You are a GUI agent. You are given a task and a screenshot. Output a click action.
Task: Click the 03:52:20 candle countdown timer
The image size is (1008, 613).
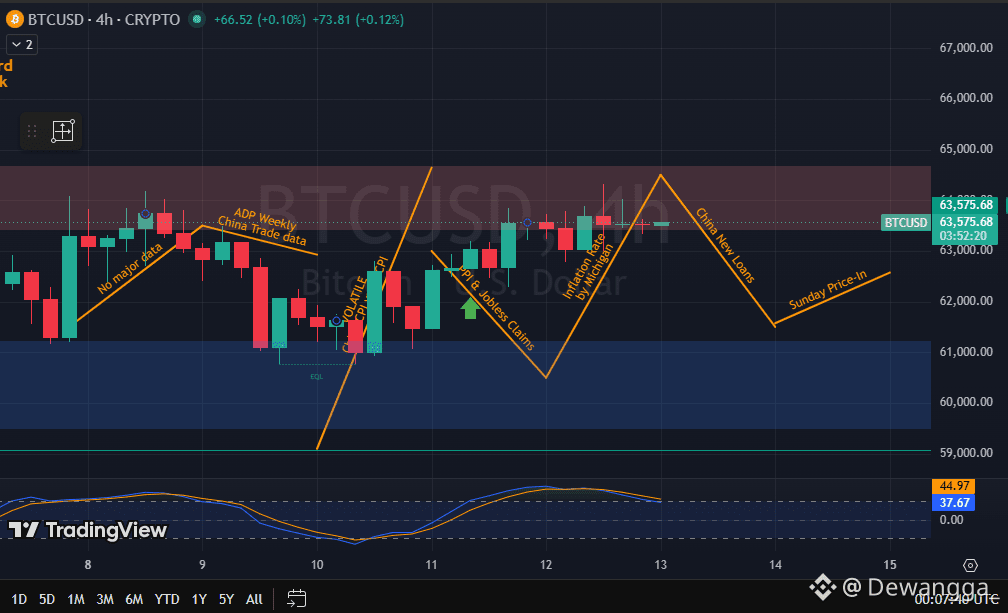962,236
